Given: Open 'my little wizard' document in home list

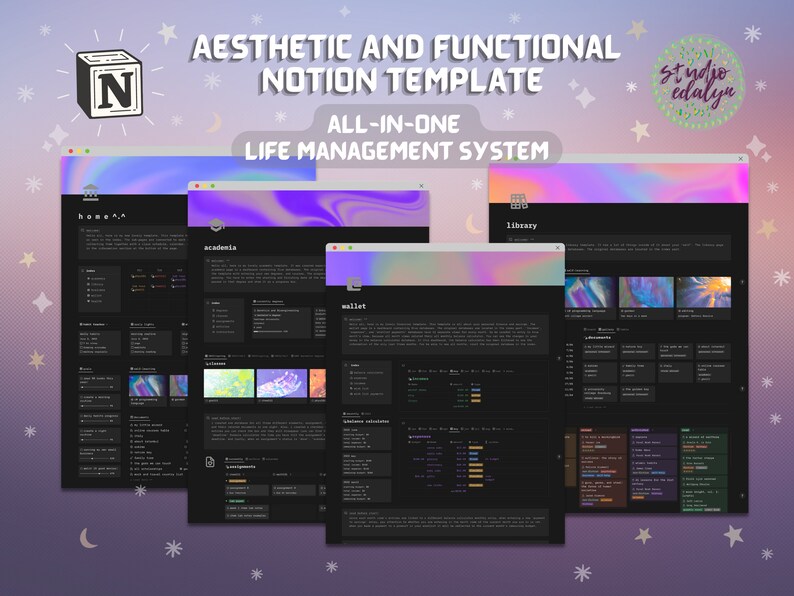Looking at the screenshot, I should (x=146, y=425).
